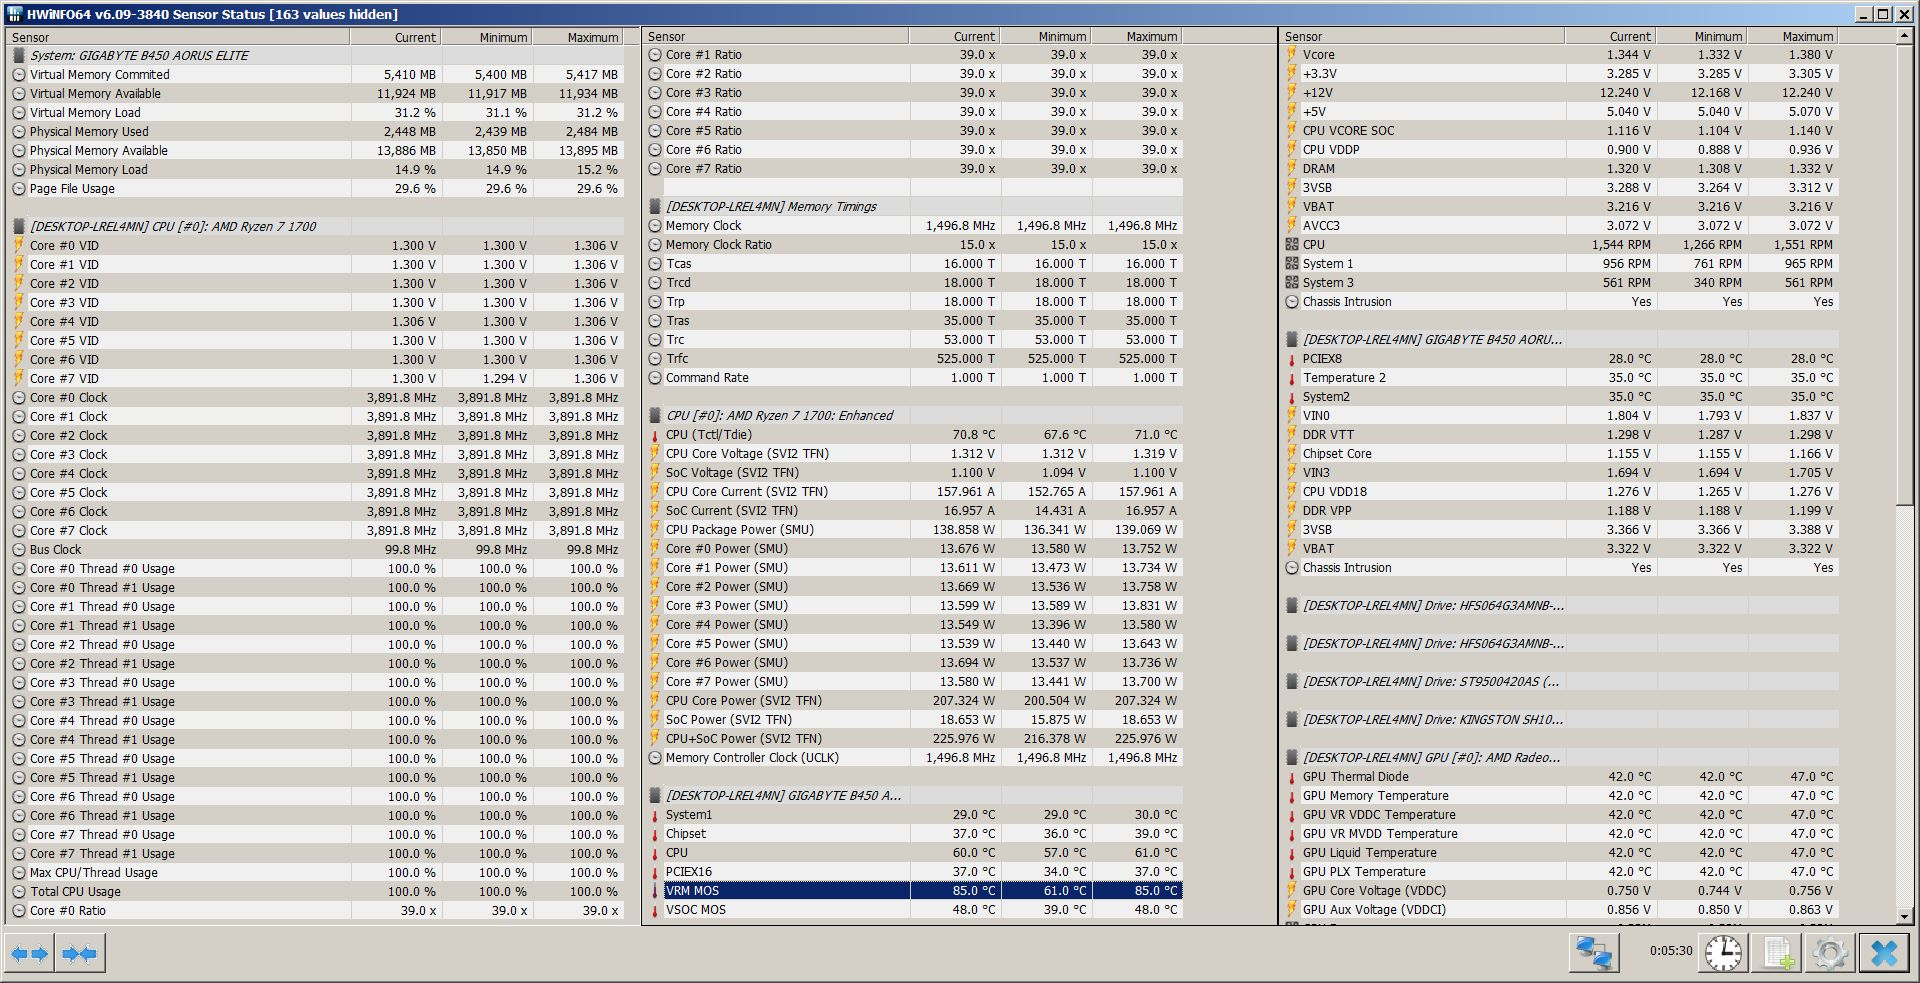Click the Current column header in right panel
The image size is (1920, 983).
(x=1610, y=37)
